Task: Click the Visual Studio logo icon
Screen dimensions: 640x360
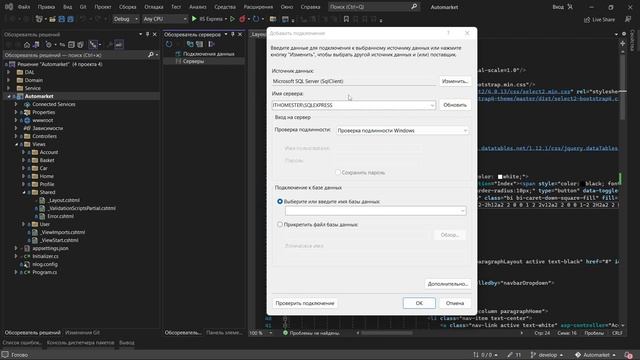Action: (x=8, y=7)
